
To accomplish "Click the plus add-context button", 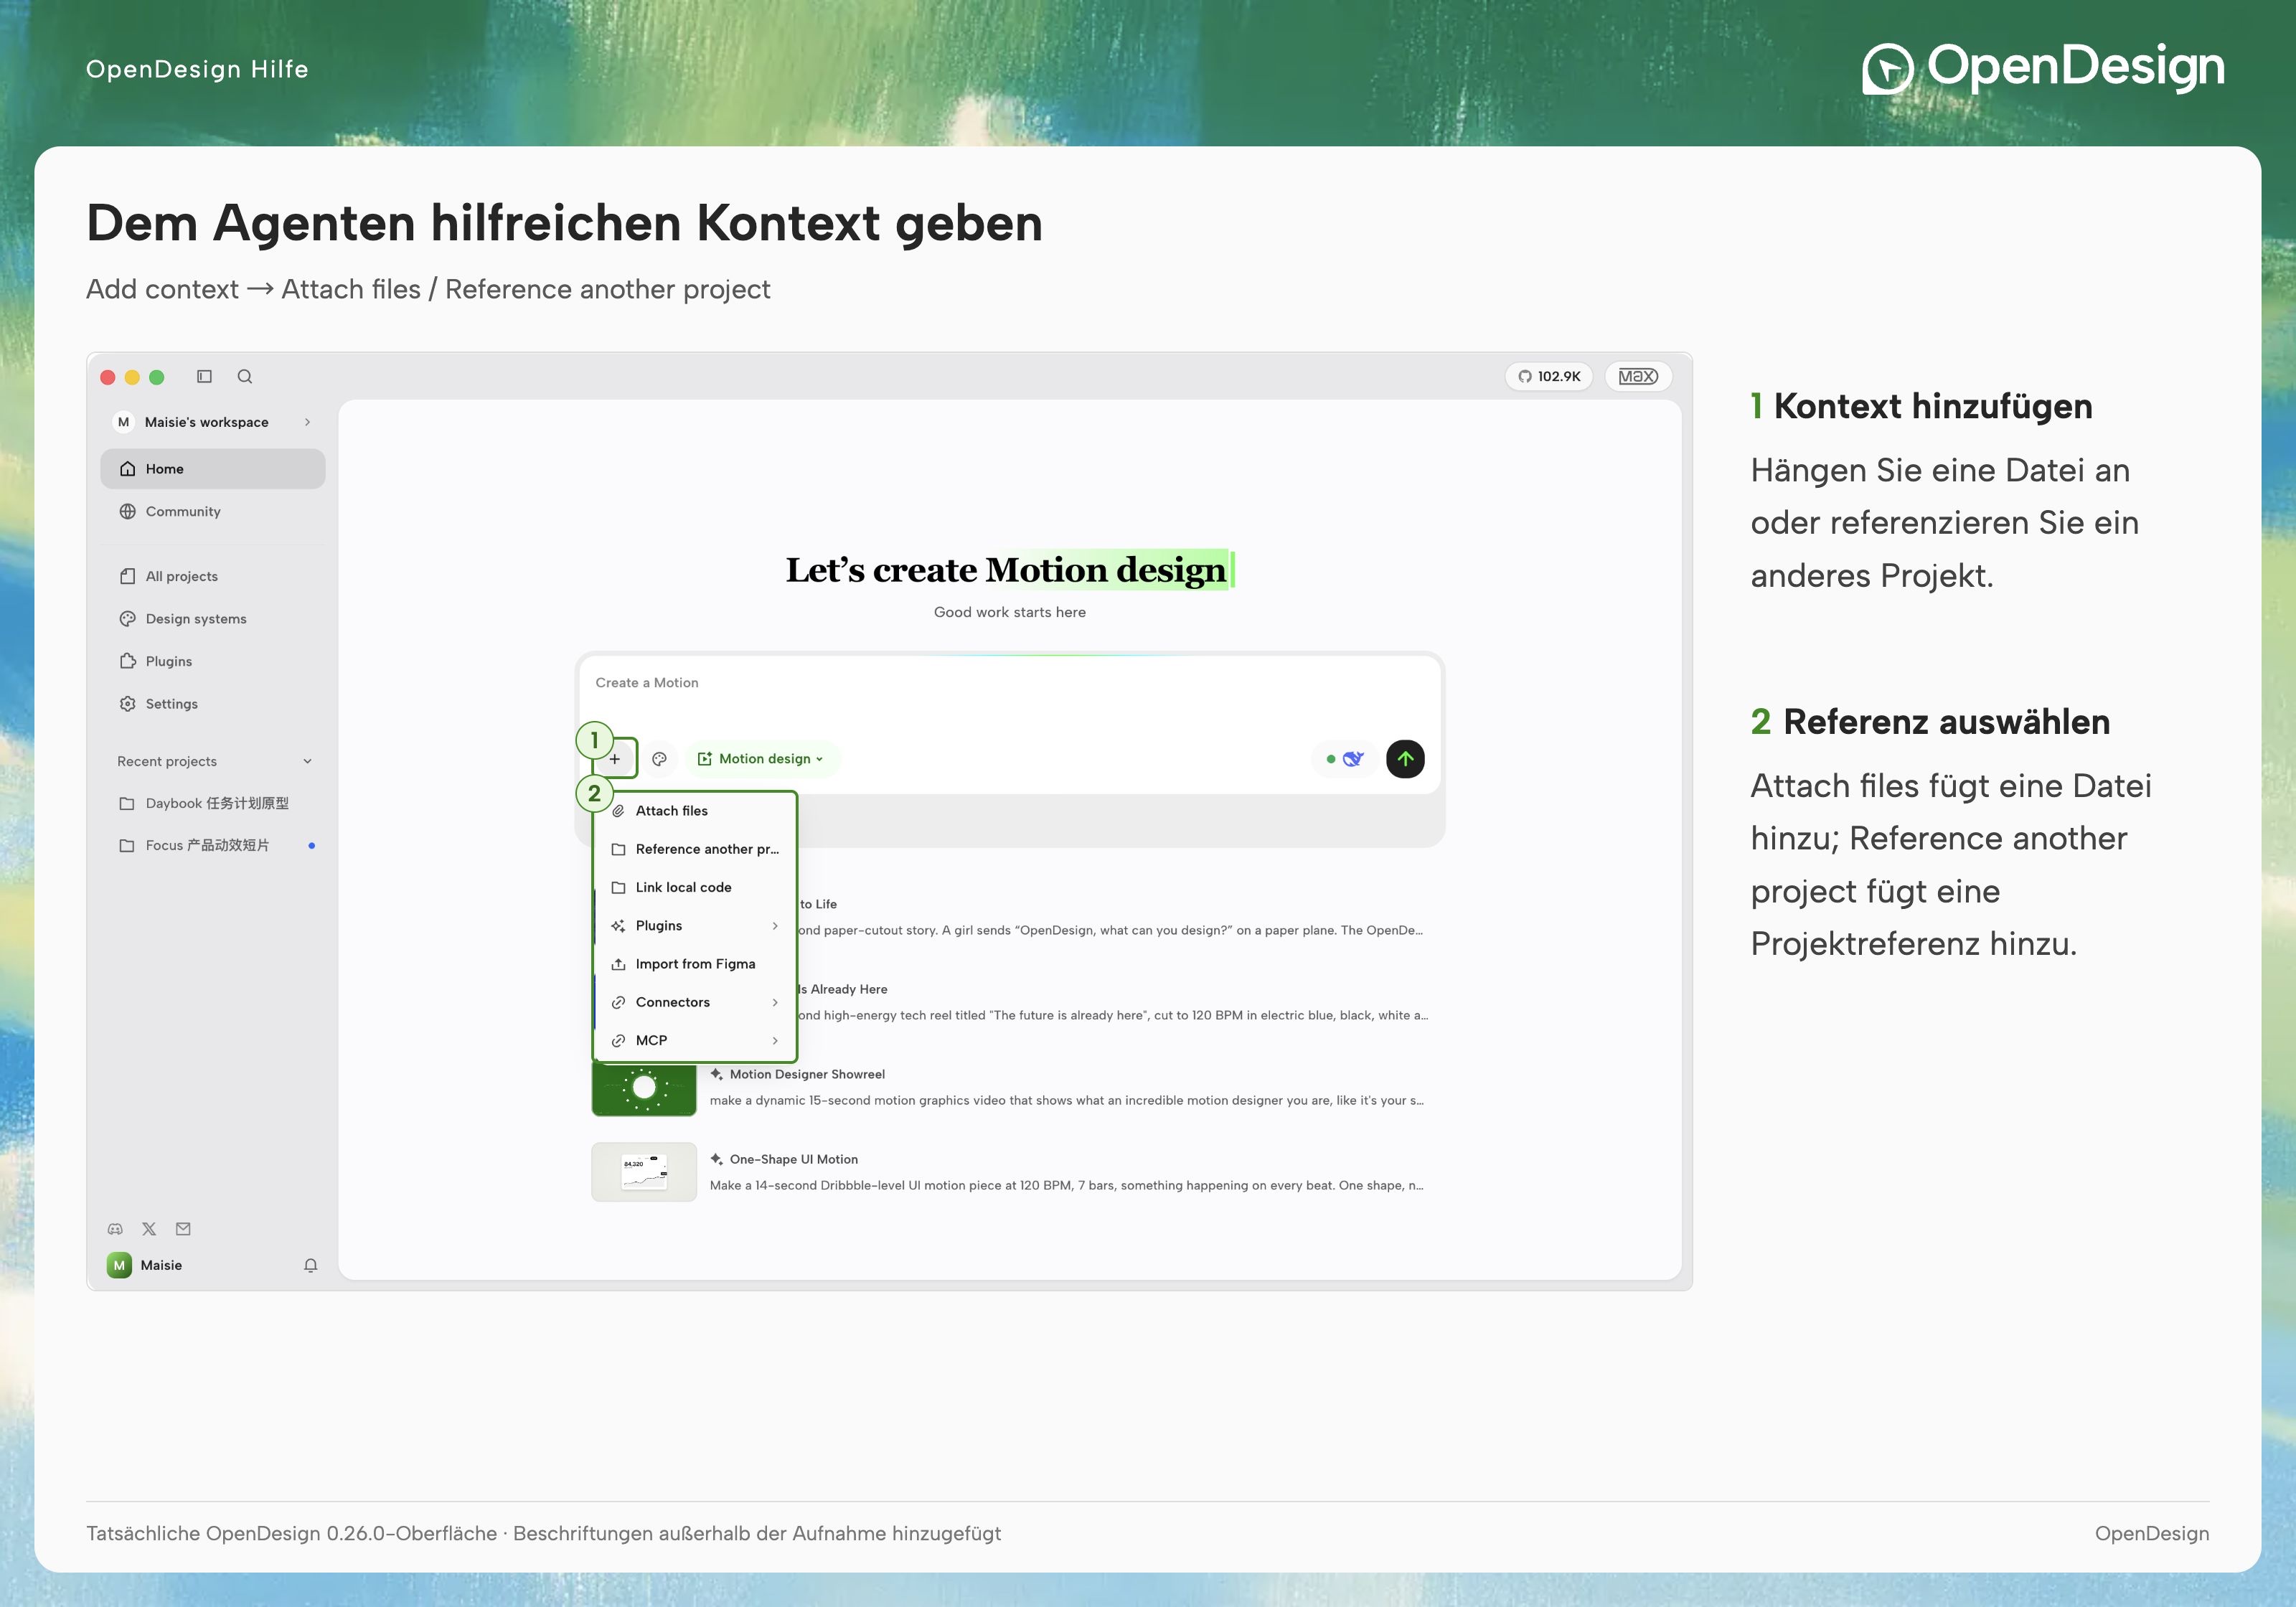I will click(615, 759).
